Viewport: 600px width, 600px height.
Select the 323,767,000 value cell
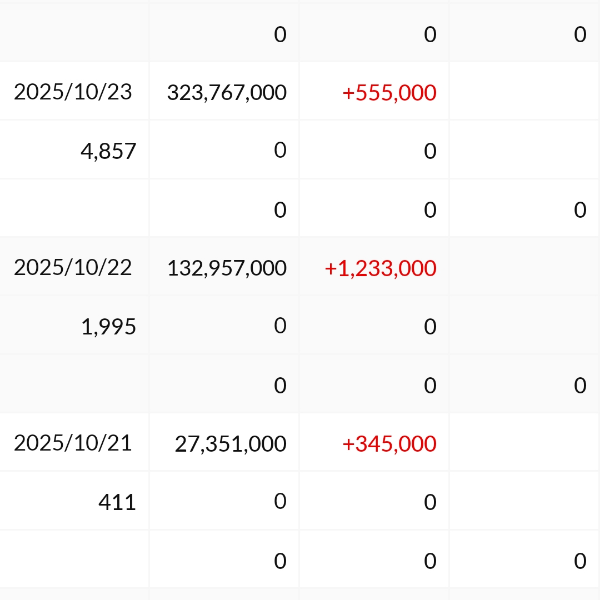[227, 93]
